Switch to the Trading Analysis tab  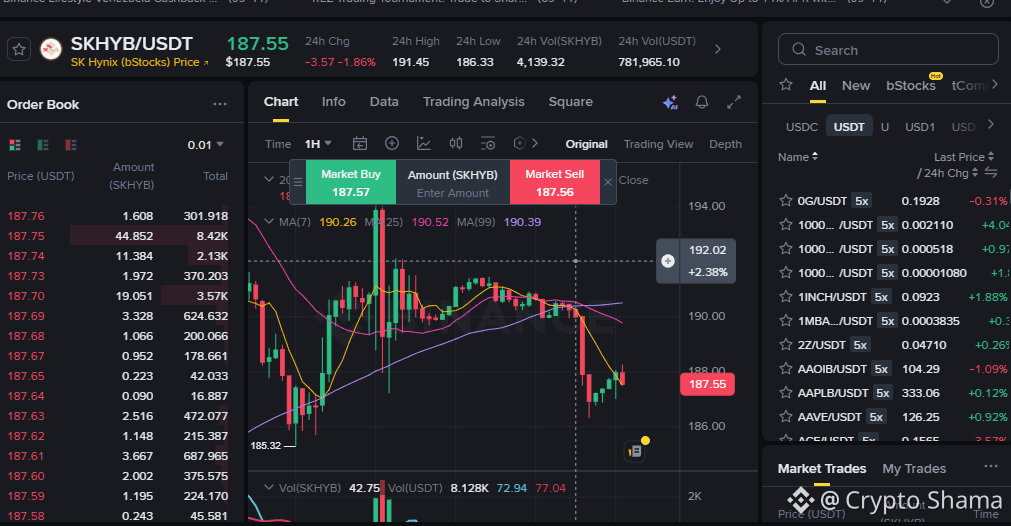pyautogui.click(x=473, y=102)
